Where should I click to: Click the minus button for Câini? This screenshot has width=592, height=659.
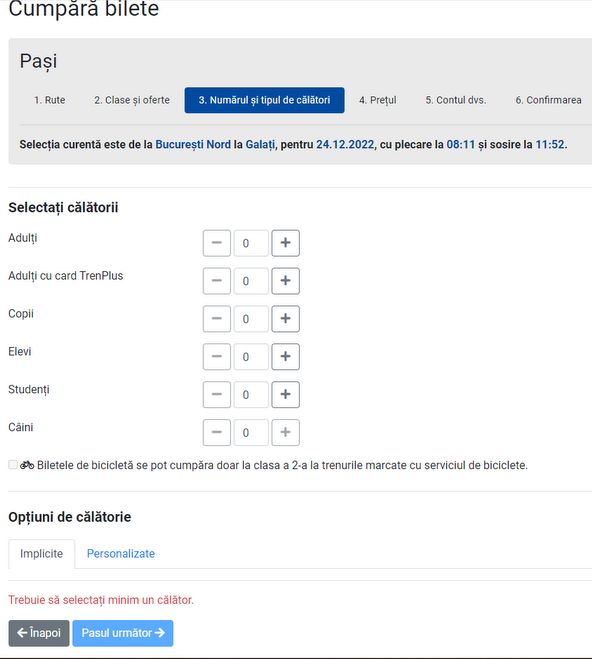pyautogui.click(x=217, y=432)
